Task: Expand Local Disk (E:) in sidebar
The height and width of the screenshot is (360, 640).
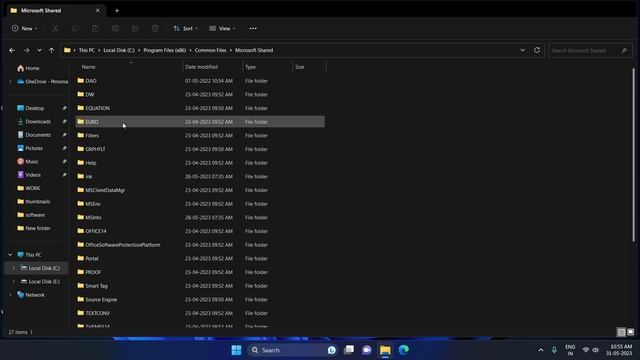Action: [x=13, y=282]
